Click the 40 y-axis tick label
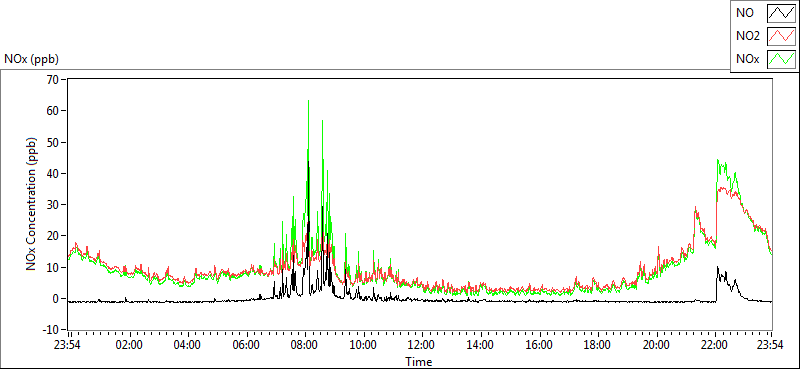Viewport: 800px width, 369px height. (52, 173)
